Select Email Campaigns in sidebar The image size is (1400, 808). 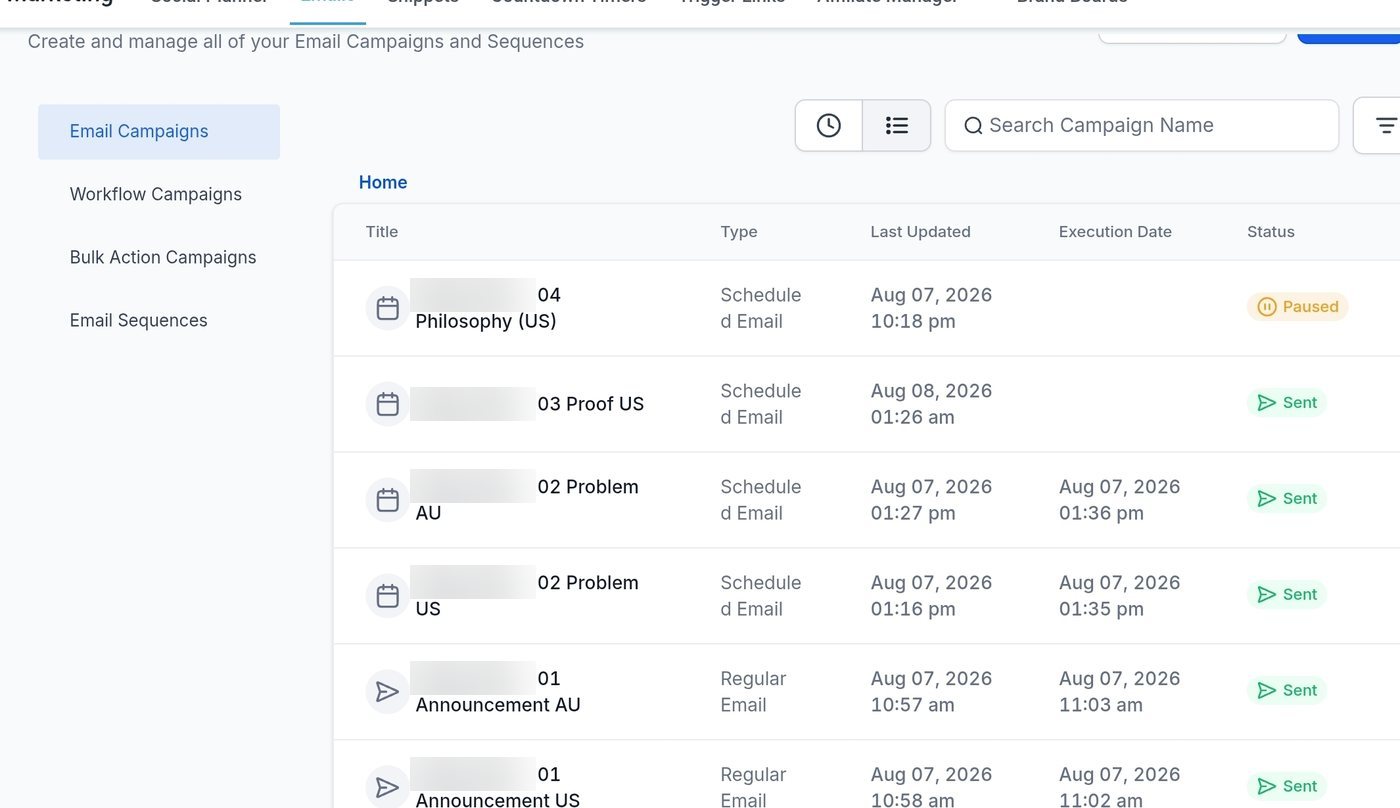coord(159,132)
